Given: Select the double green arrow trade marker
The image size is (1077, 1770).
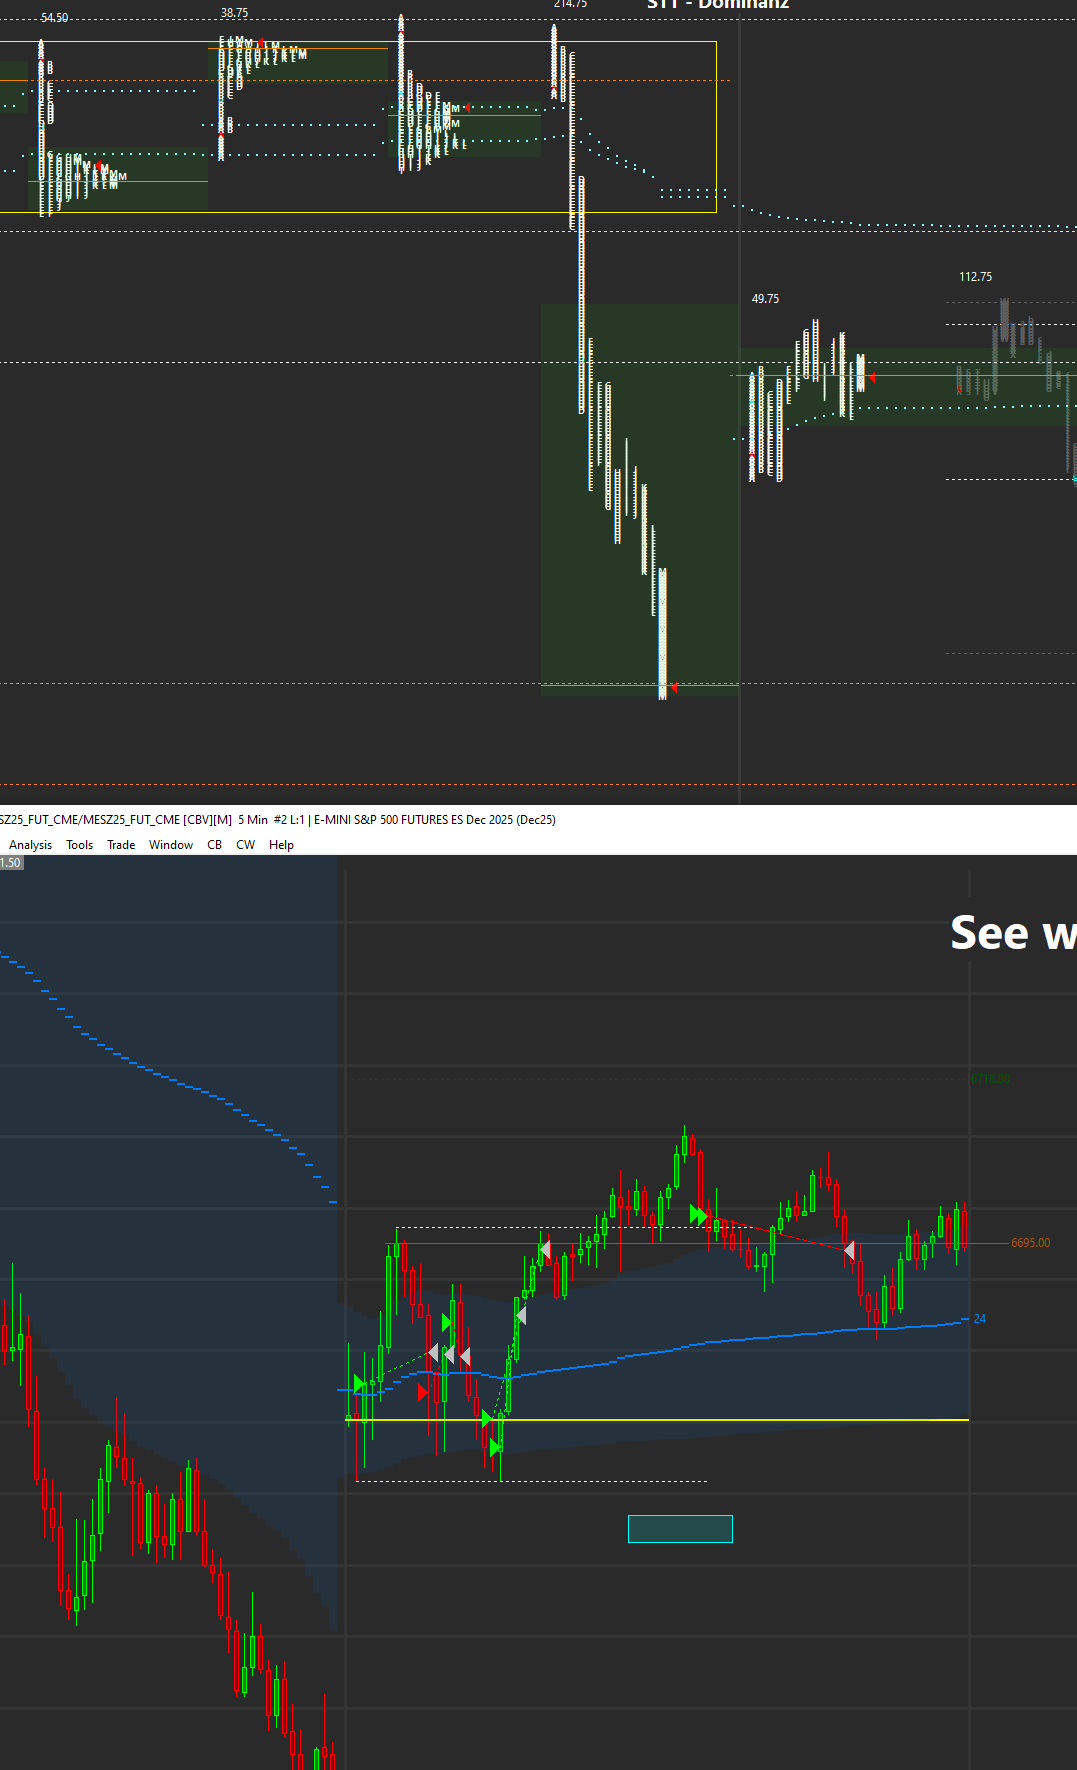Looking at the screenshot, I should click(698, 1215).
